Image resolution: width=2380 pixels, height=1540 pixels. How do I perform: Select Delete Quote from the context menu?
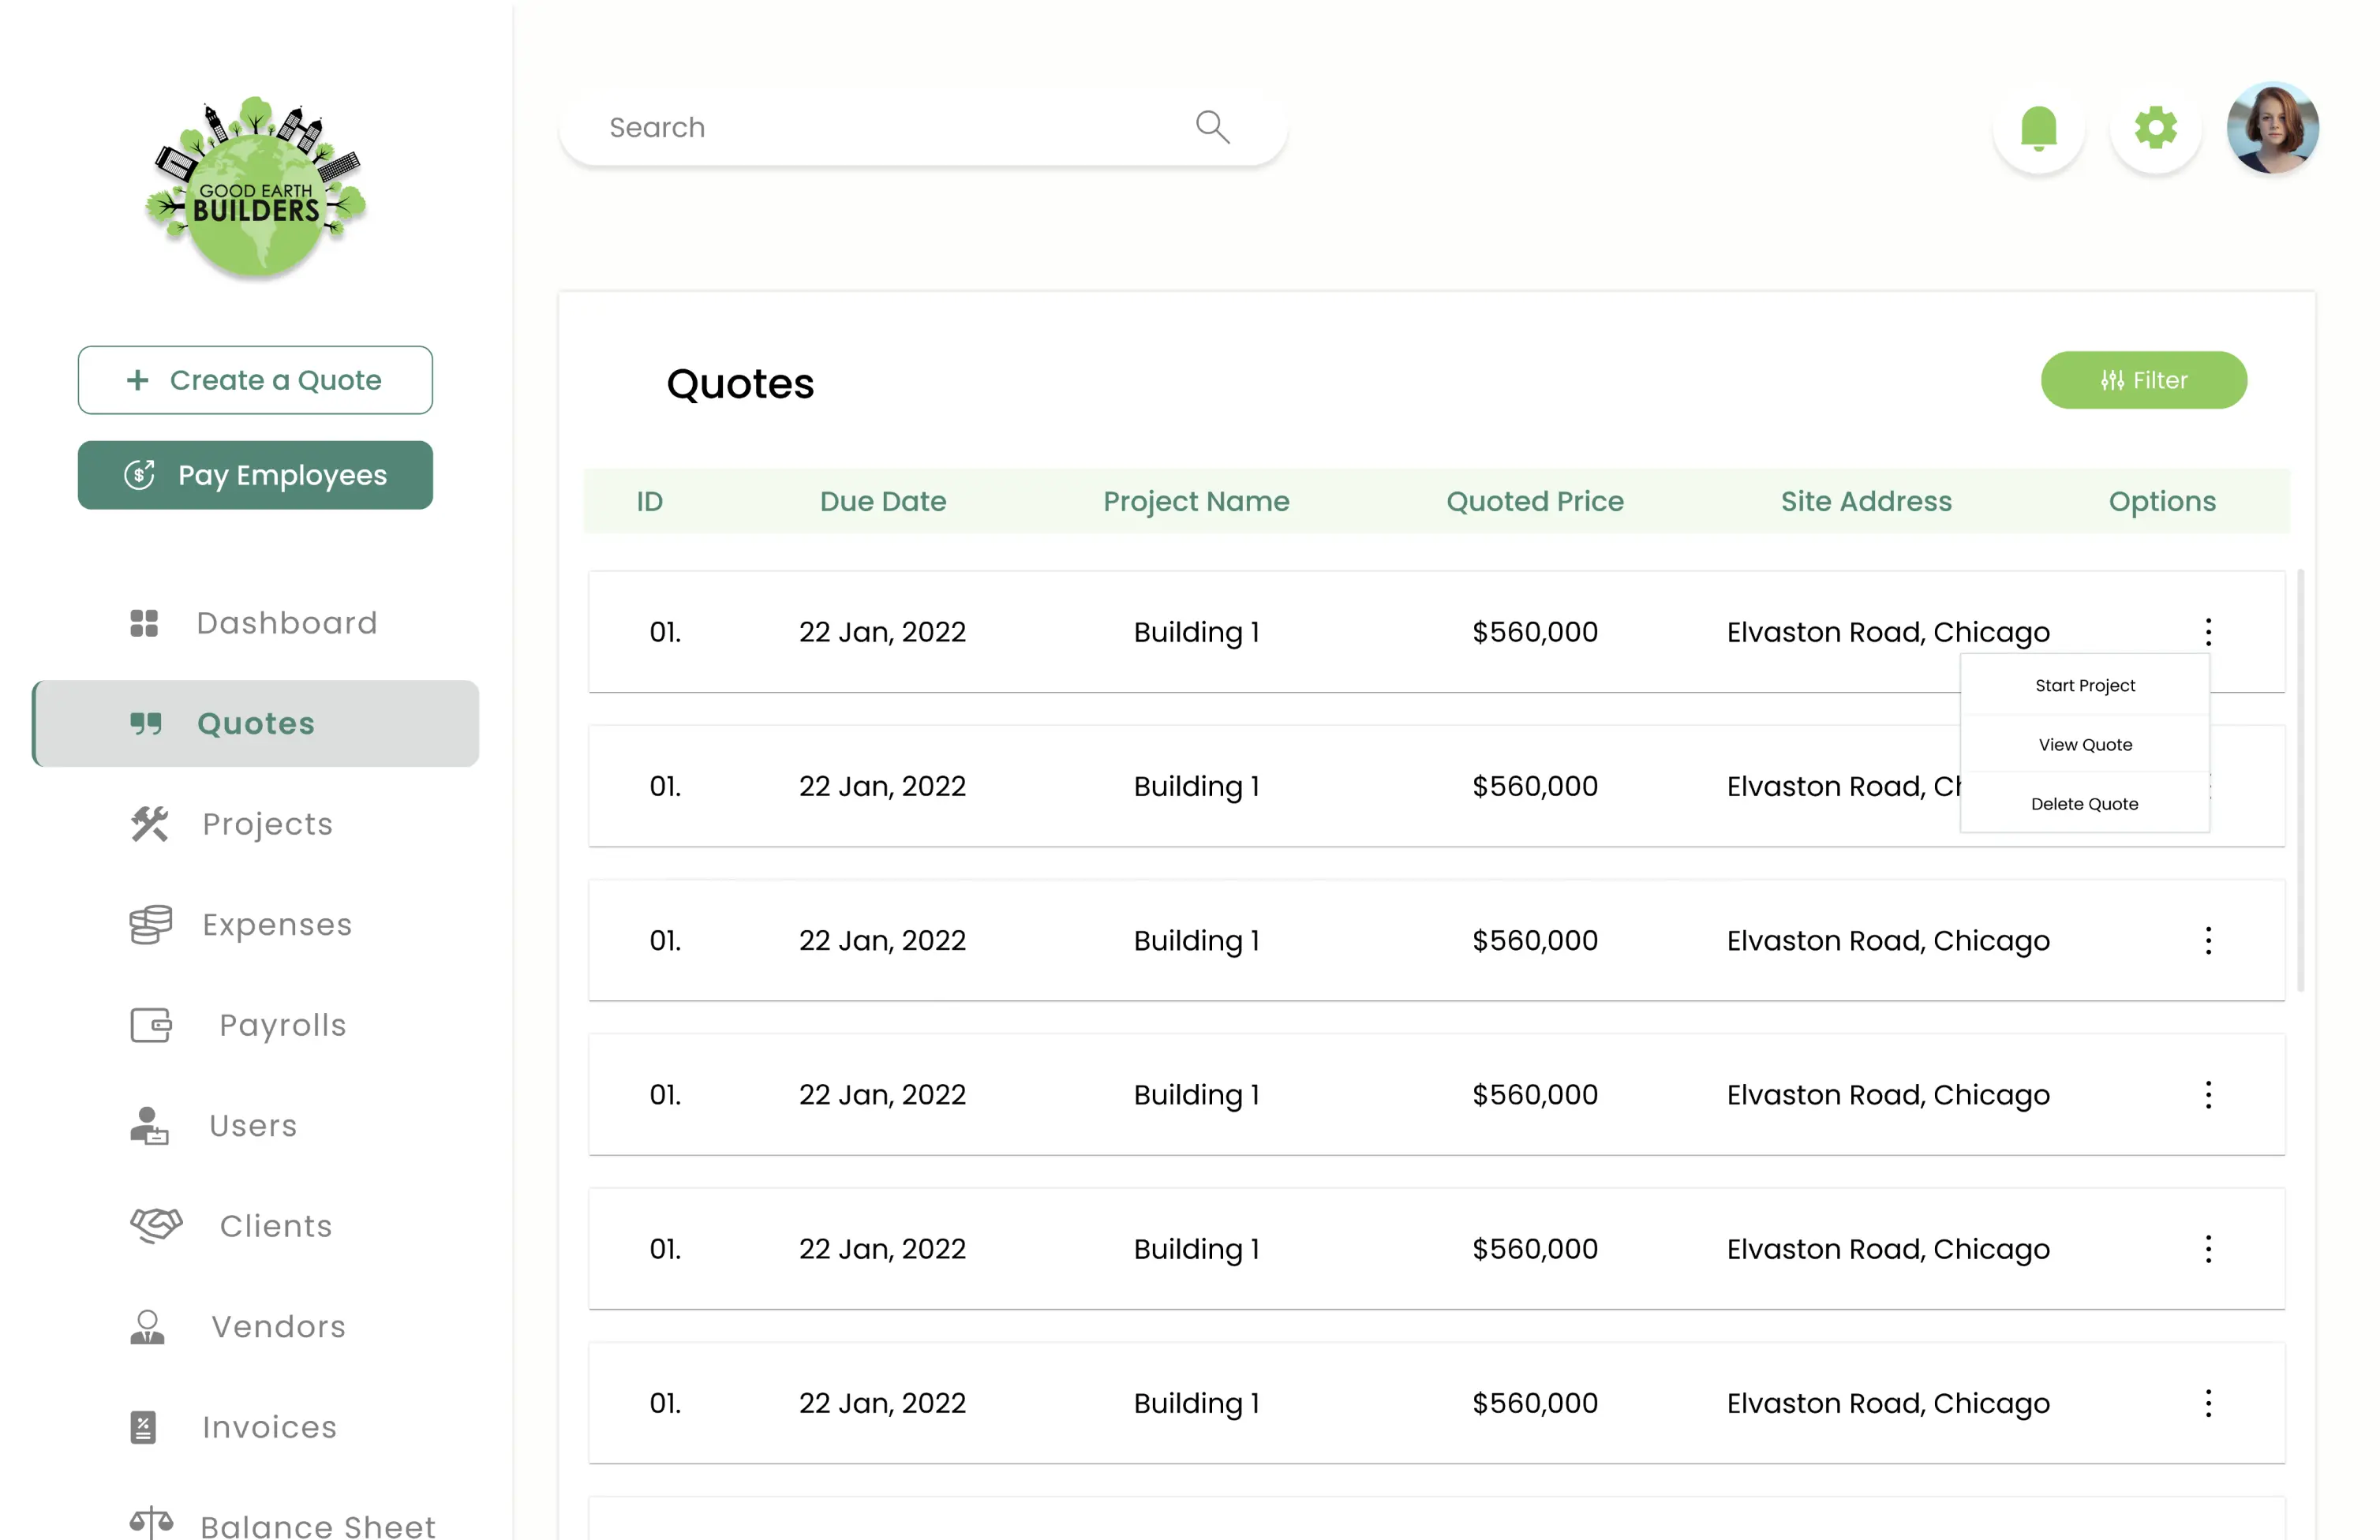2085,804
